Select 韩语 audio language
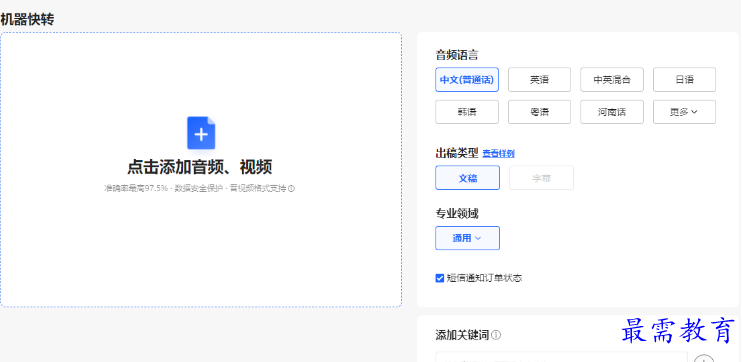The height and width of the screenshot is (362, 743). (x=467, y=112)
